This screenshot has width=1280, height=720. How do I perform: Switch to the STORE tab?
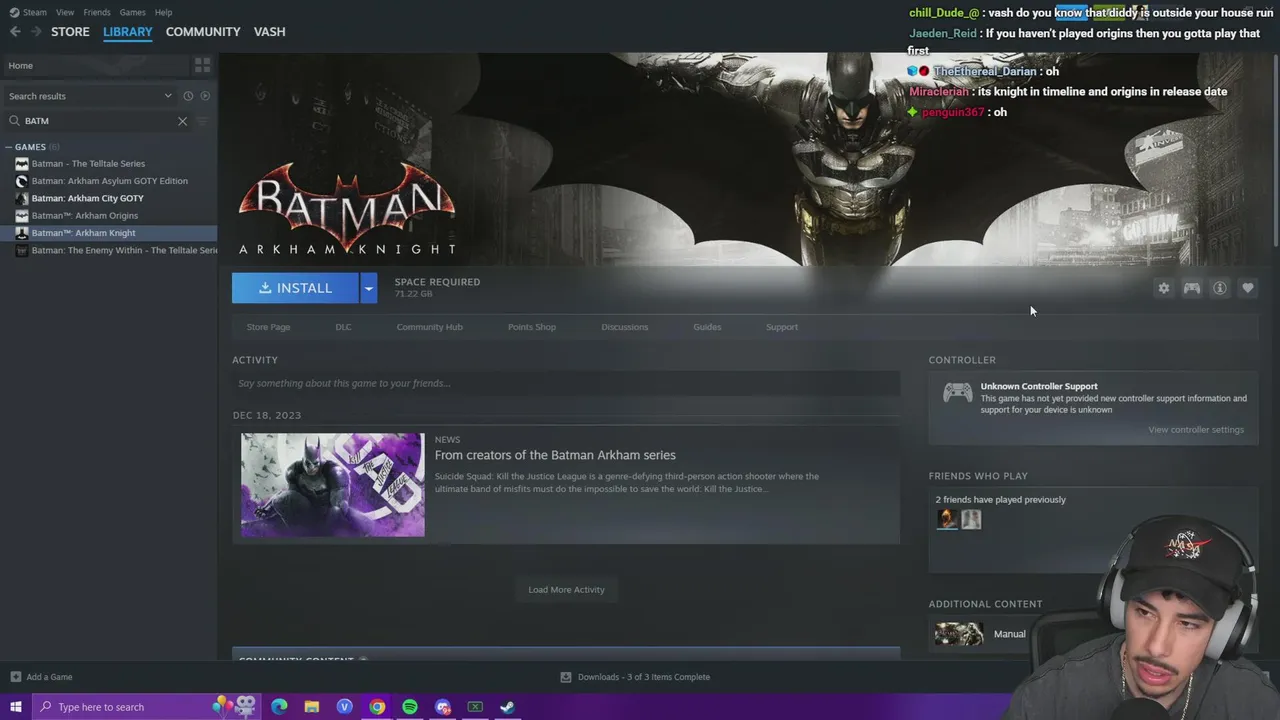70,32
